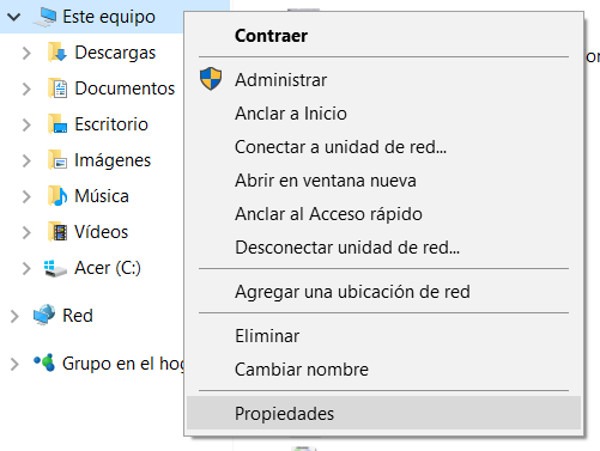
Task: Open Propiedades from the context menu
Action: [284, 413]
